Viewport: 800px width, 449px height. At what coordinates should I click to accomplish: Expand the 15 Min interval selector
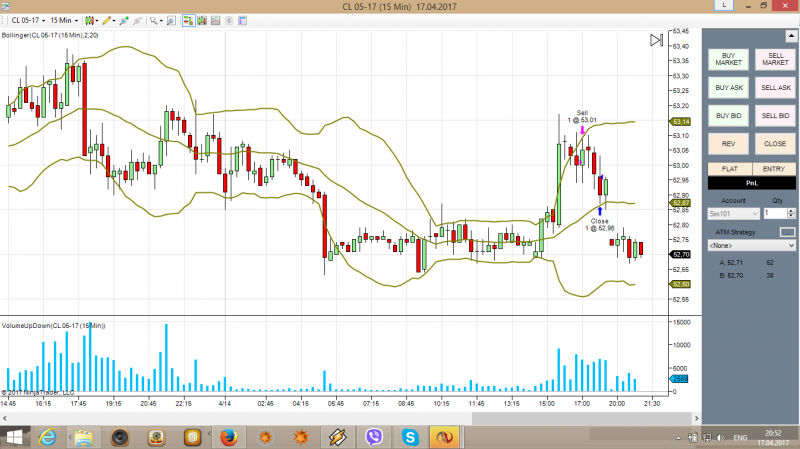(x=64, y=20)
